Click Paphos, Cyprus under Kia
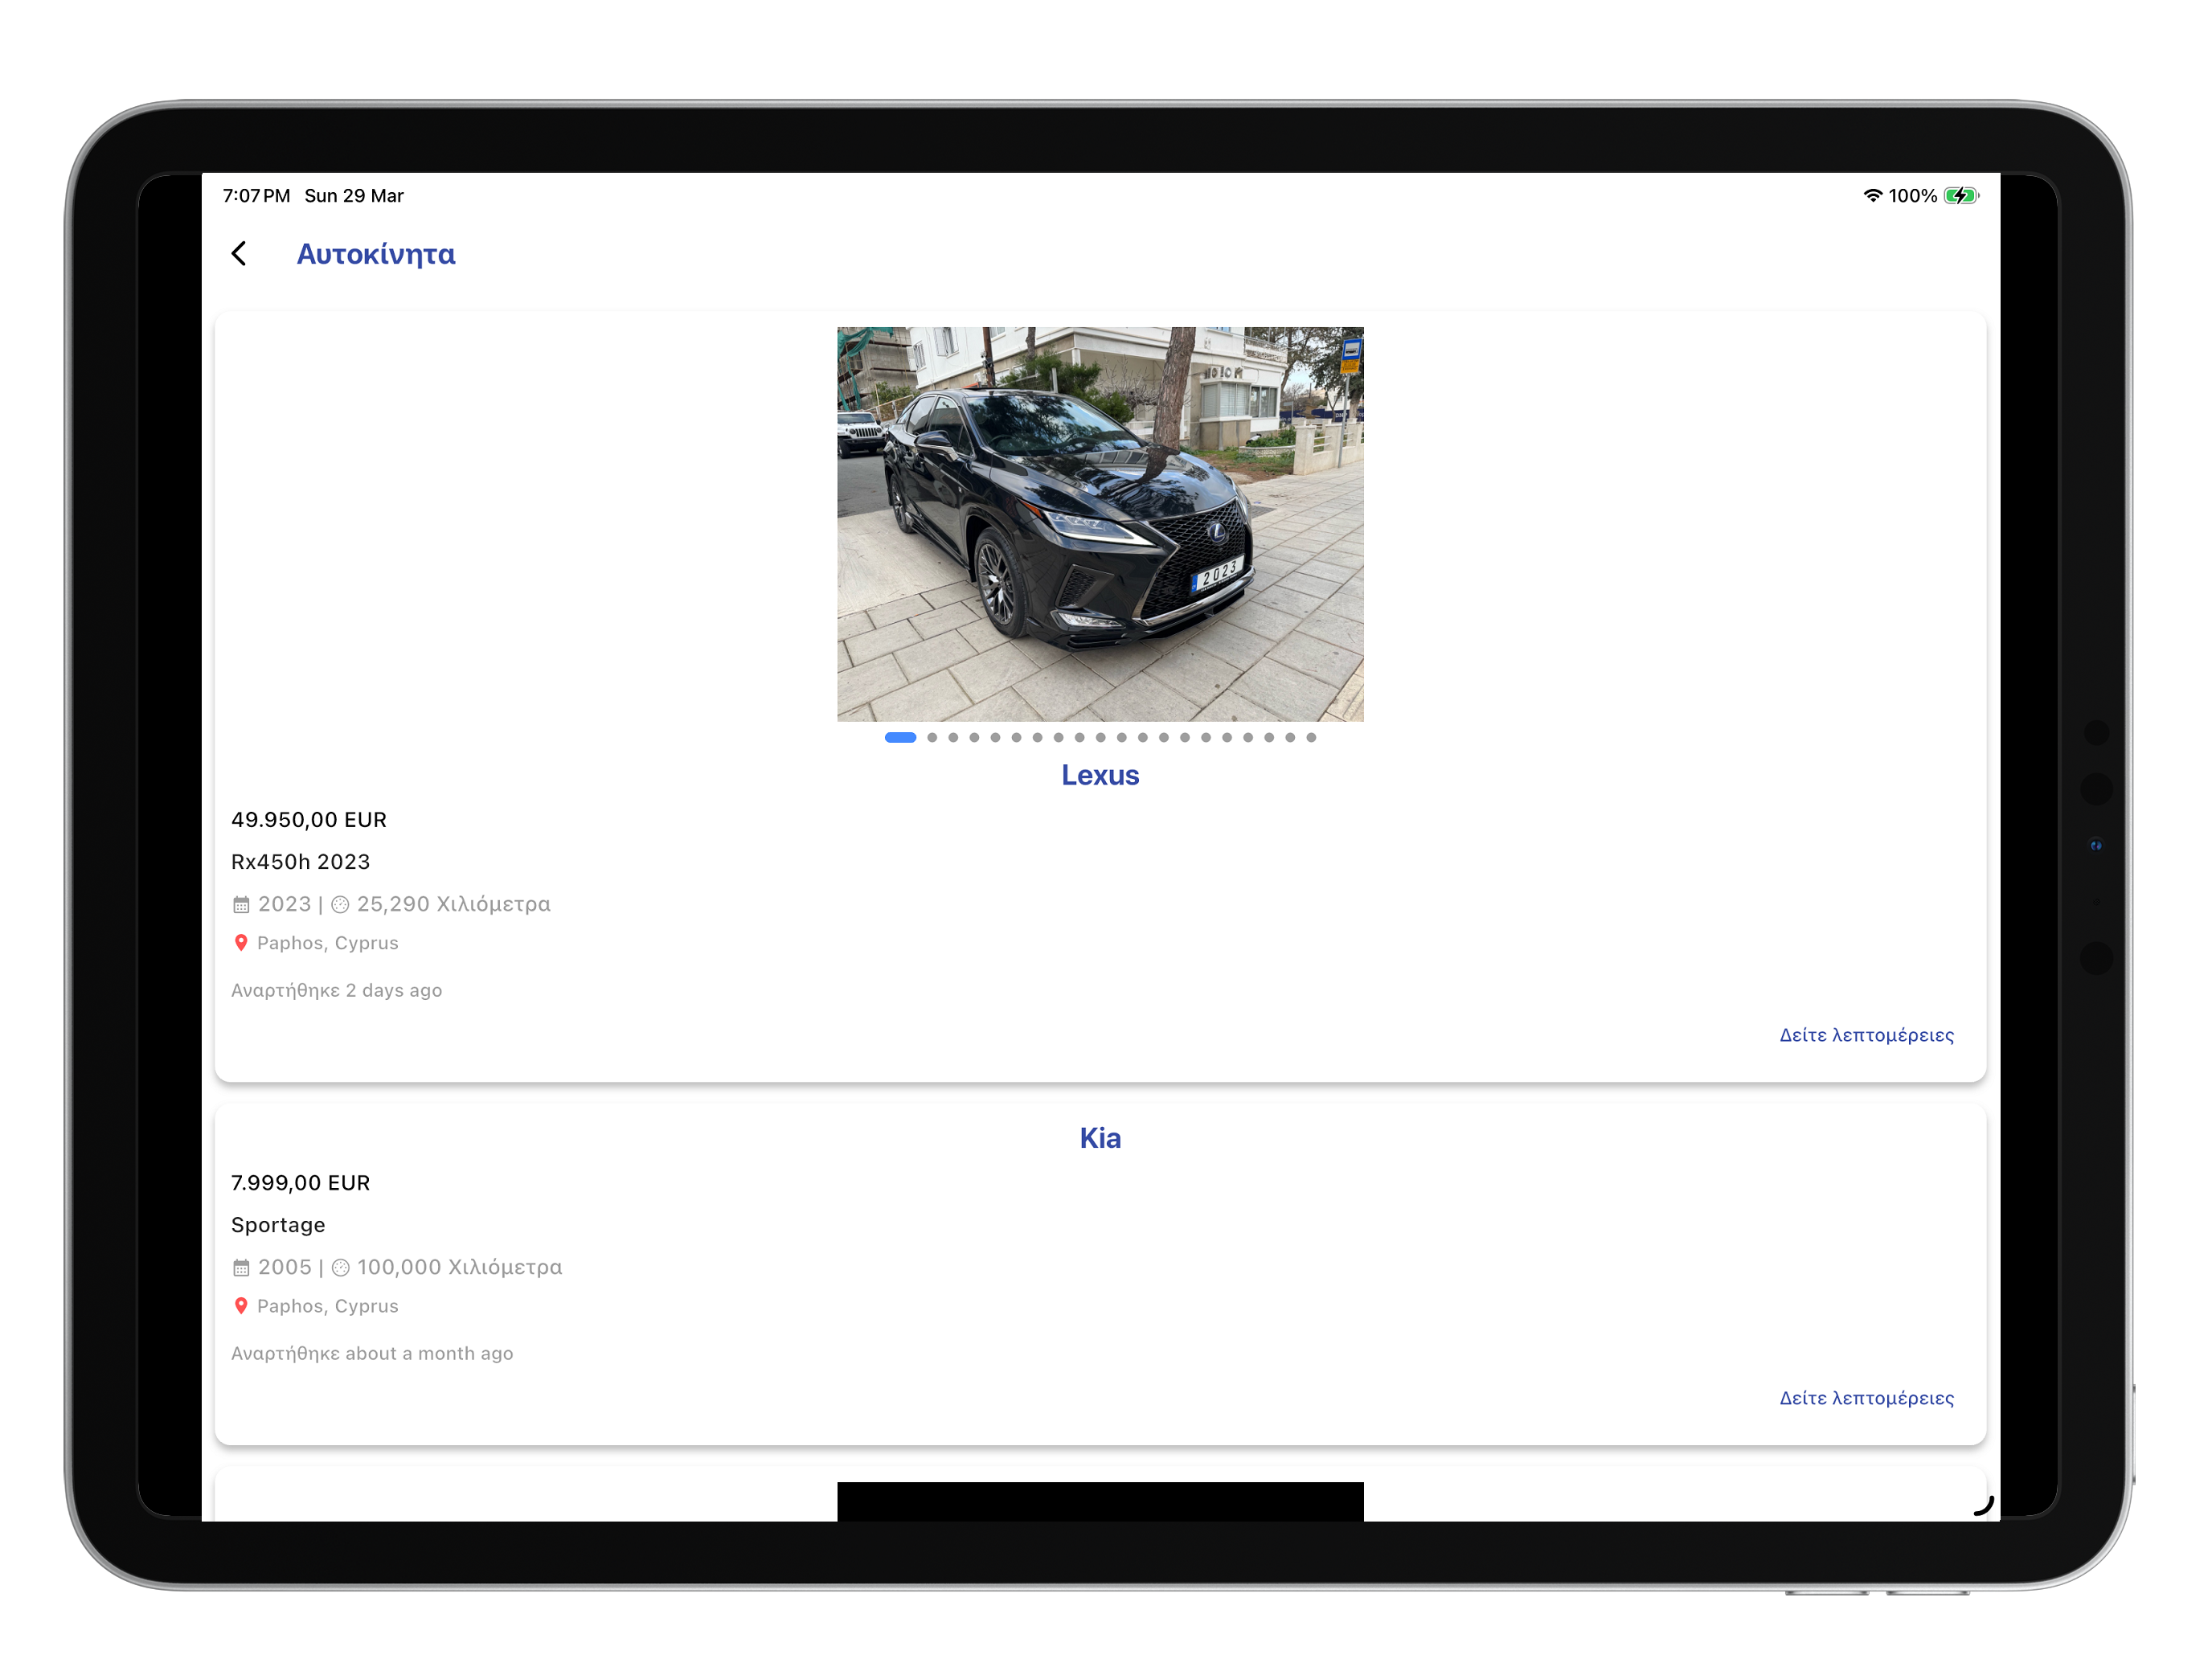The height and width of the screenshot is (1659, 2212). coord(328,1306)
